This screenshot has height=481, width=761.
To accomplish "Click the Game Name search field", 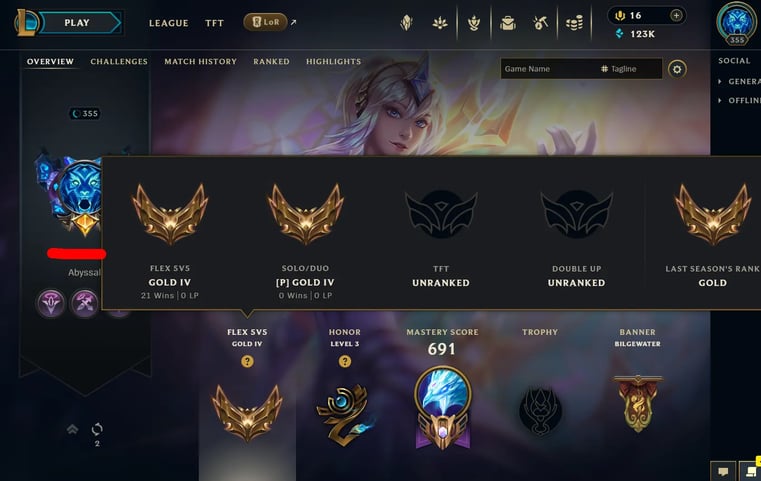I will tap(548, 69).
